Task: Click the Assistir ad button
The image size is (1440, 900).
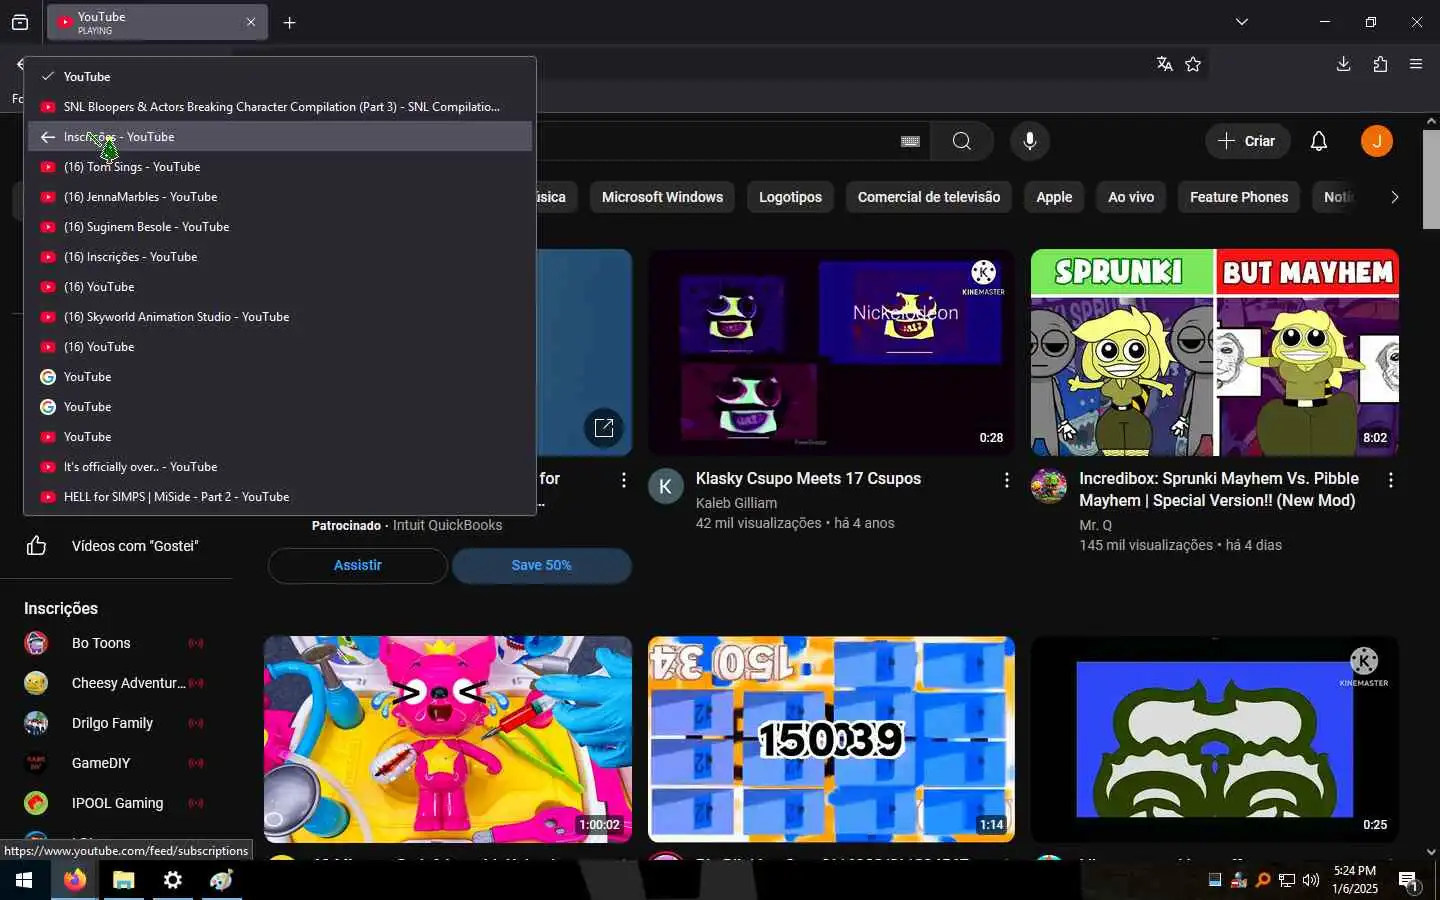Action: 357,565
